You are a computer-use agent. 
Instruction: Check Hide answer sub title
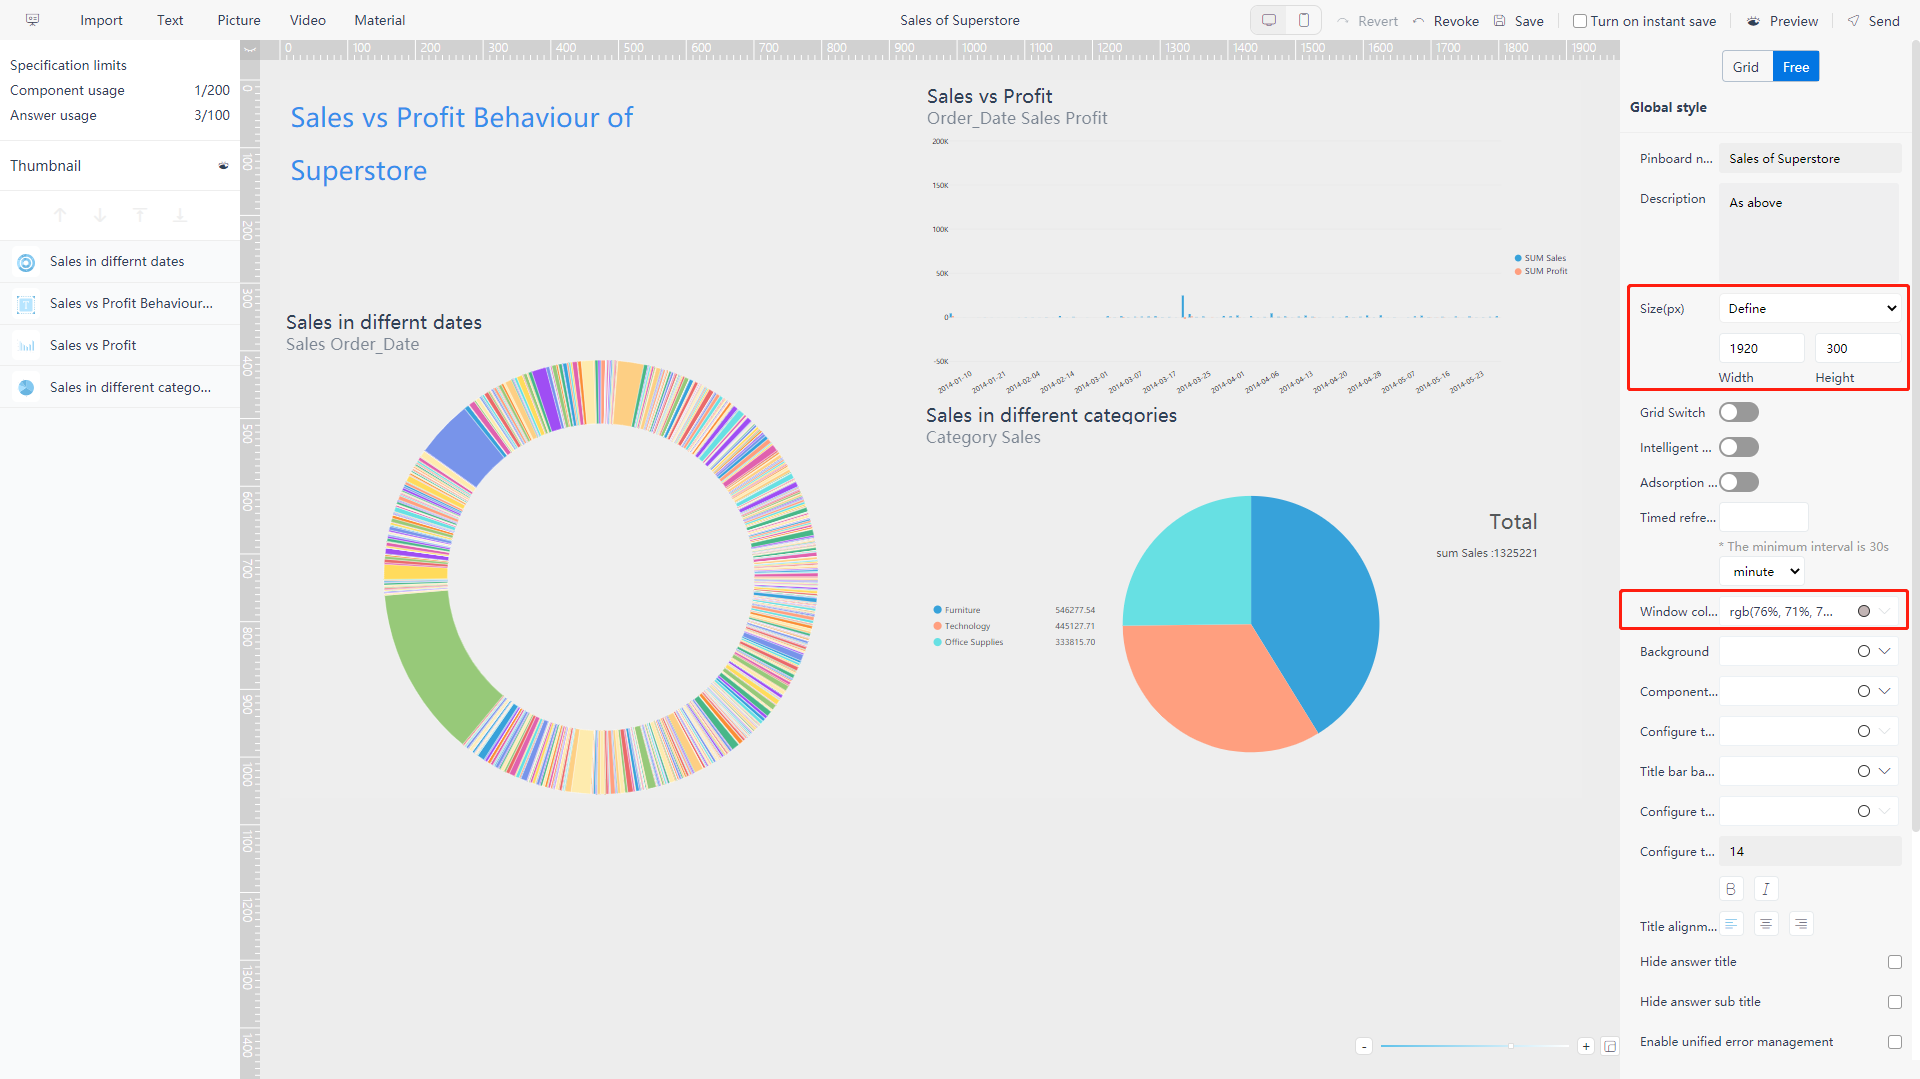coord(1895,1002)
